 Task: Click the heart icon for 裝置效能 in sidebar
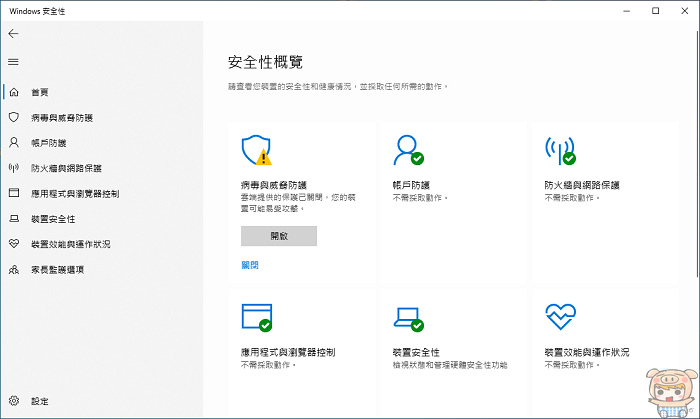[x=14, y=244]
